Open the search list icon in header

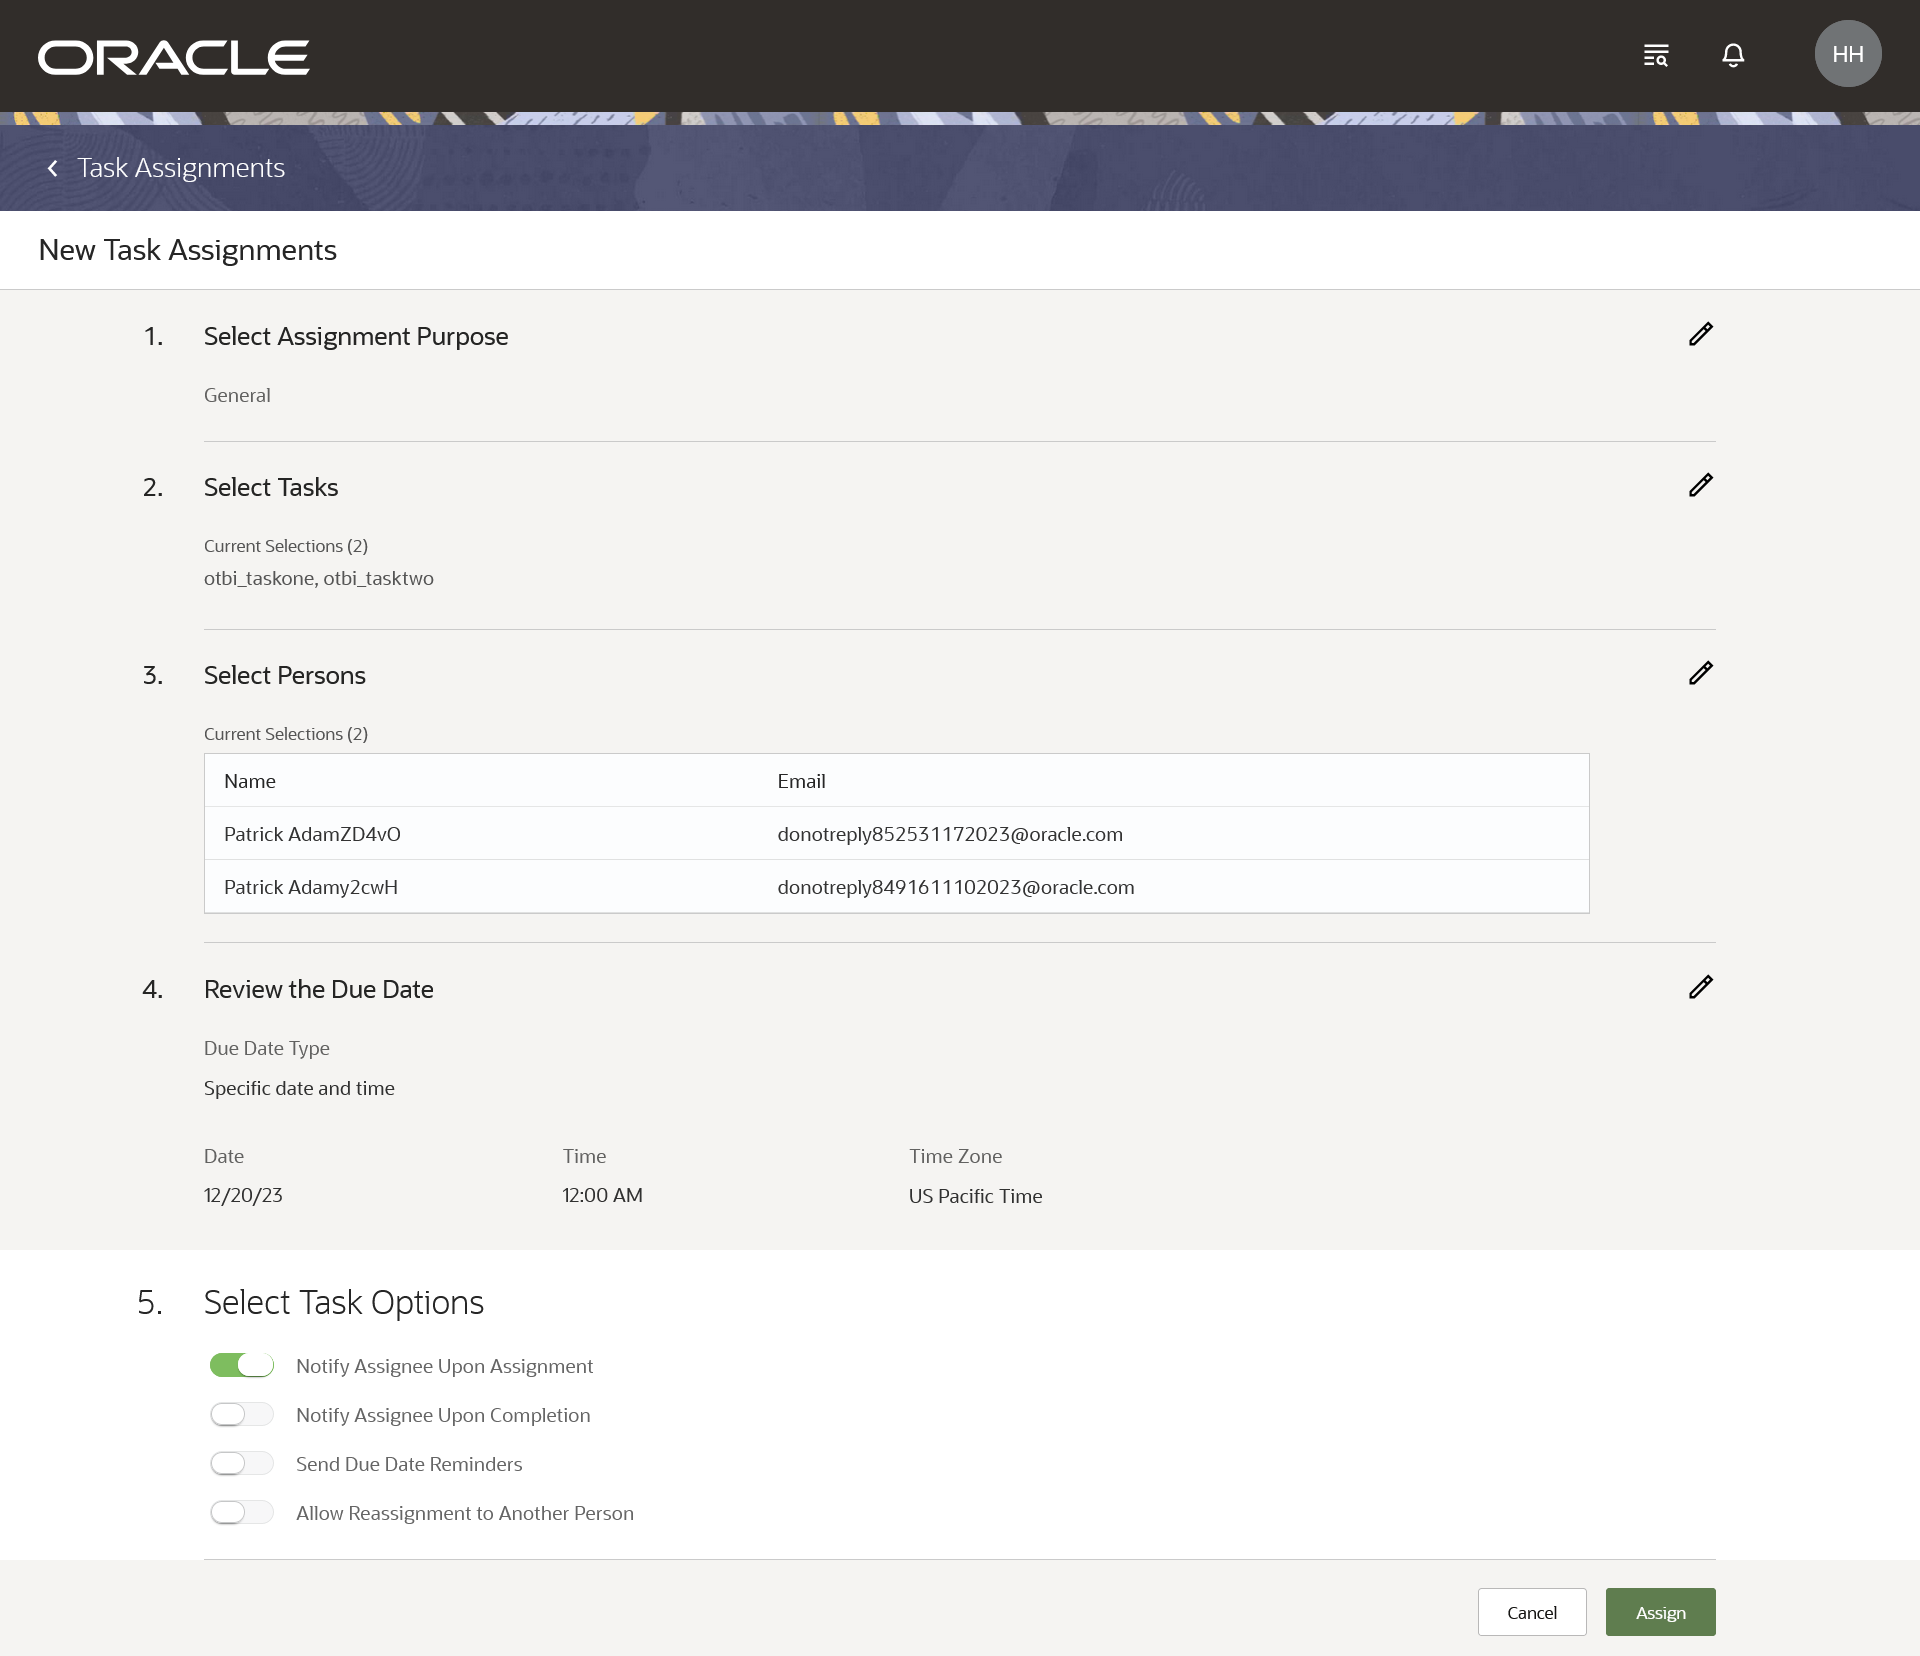pyautogui.click(x=1655, y=55)
